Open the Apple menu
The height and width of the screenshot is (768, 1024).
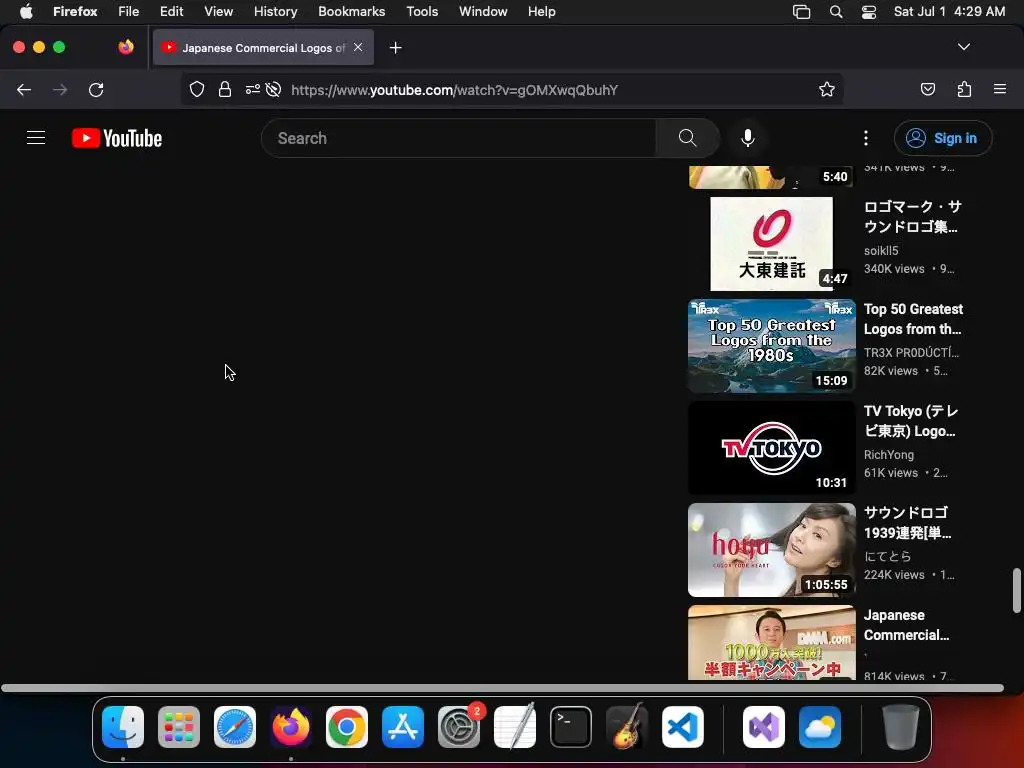coord(26,11)
